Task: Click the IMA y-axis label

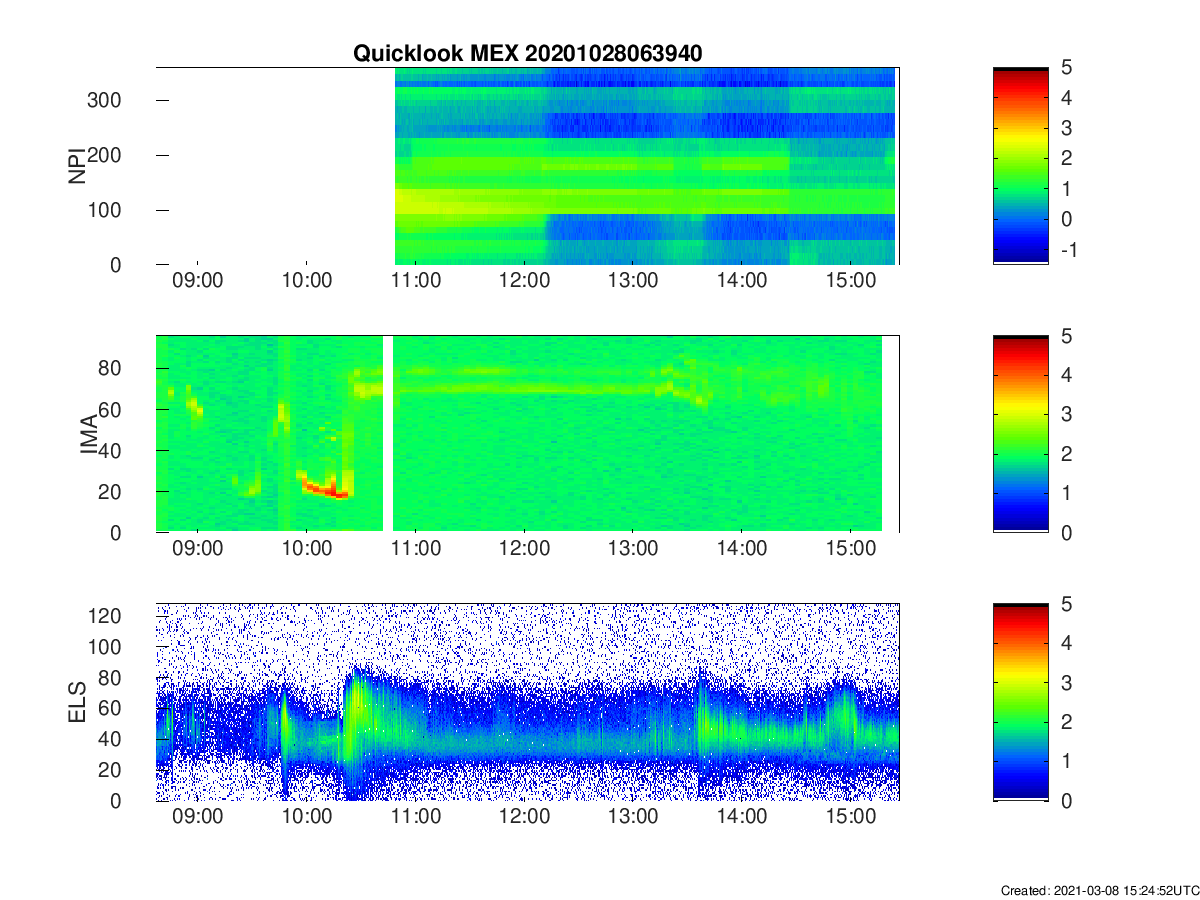Action: pos(90,435)
